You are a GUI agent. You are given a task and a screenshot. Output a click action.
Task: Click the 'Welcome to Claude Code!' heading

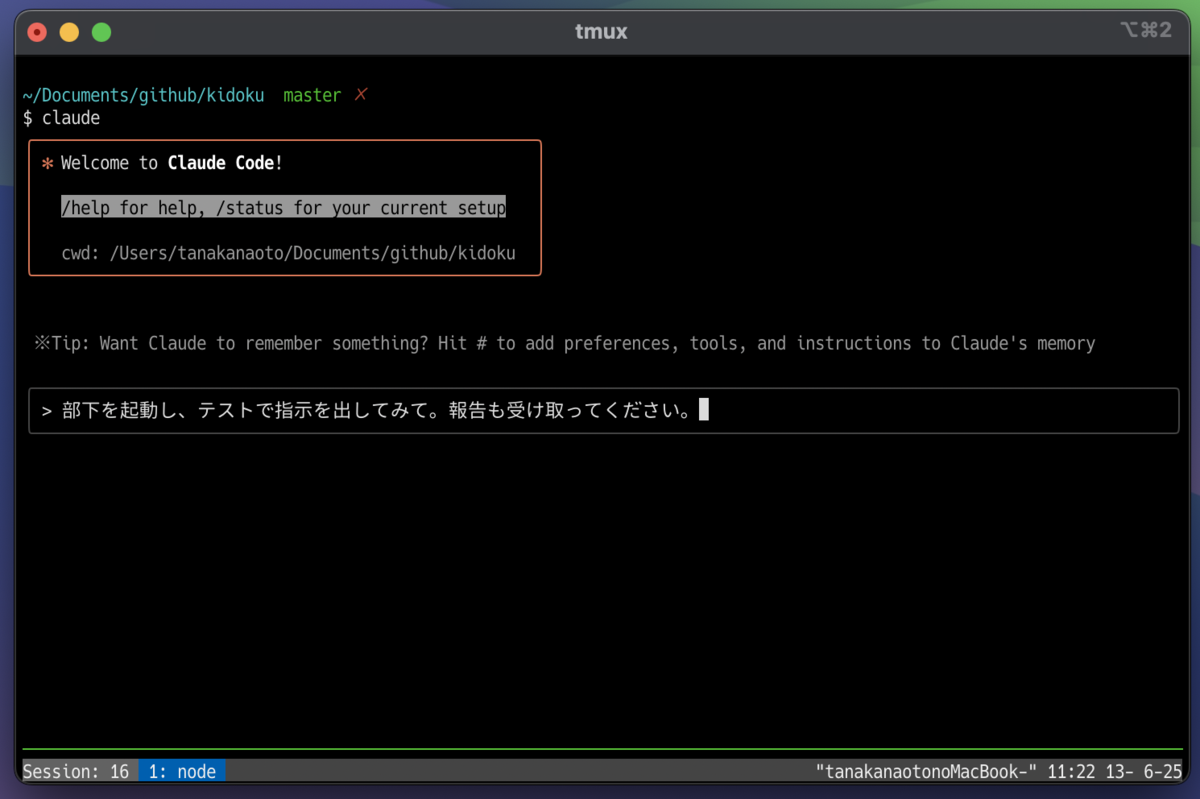[172, 163]
